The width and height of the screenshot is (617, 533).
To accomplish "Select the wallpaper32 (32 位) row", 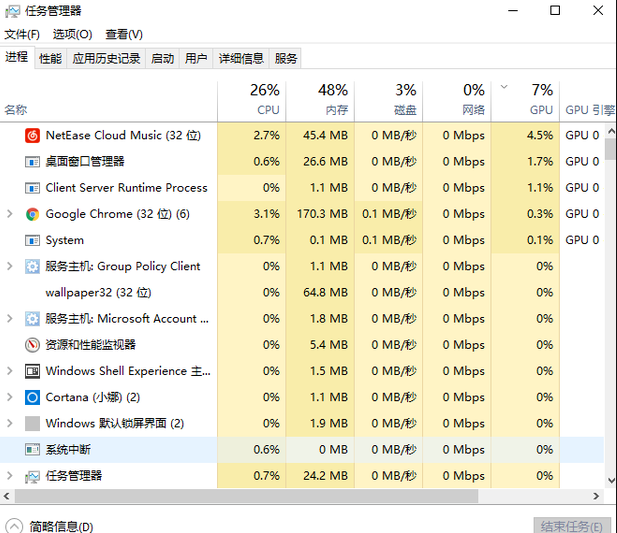I will (302, 293).
